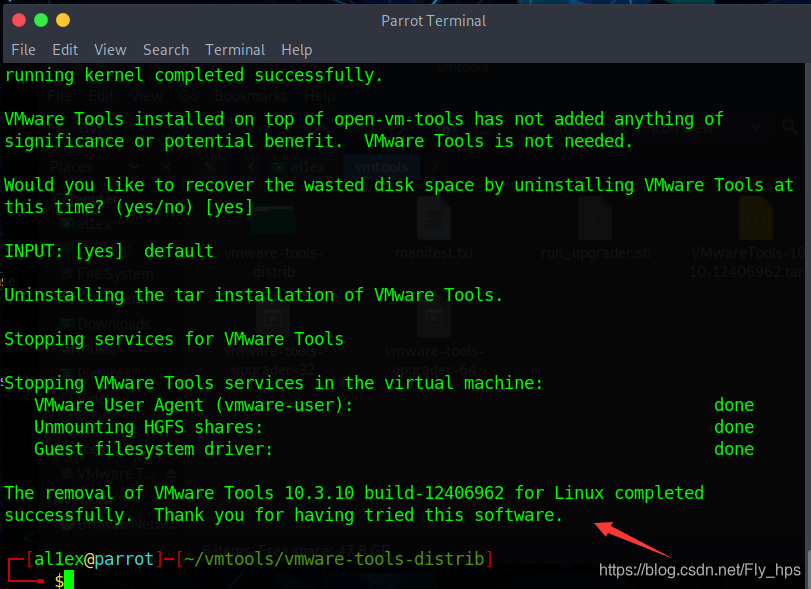Click the green window button in the title bar
Image resolution: width=811 pixels, height=589 pixels.
(x=41, y=20)
